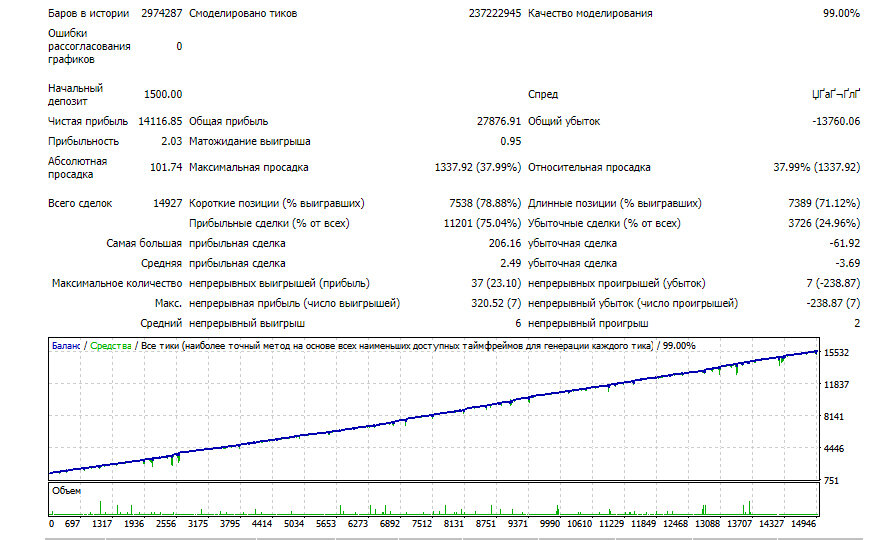
Task: Select the net profit value 14116.85
Action: 160,121
